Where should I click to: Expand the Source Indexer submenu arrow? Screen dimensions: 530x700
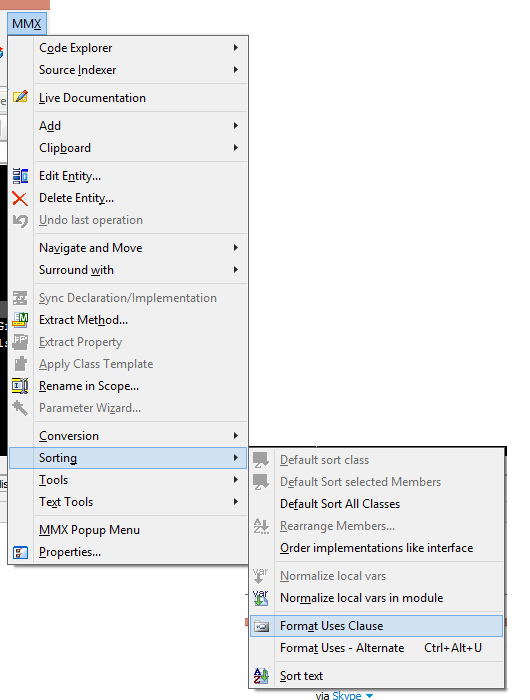click(236, 70)
